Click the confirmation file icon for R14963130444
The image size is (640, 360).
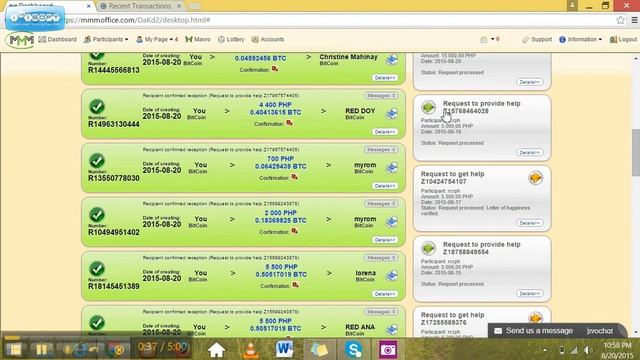[289, 123]
